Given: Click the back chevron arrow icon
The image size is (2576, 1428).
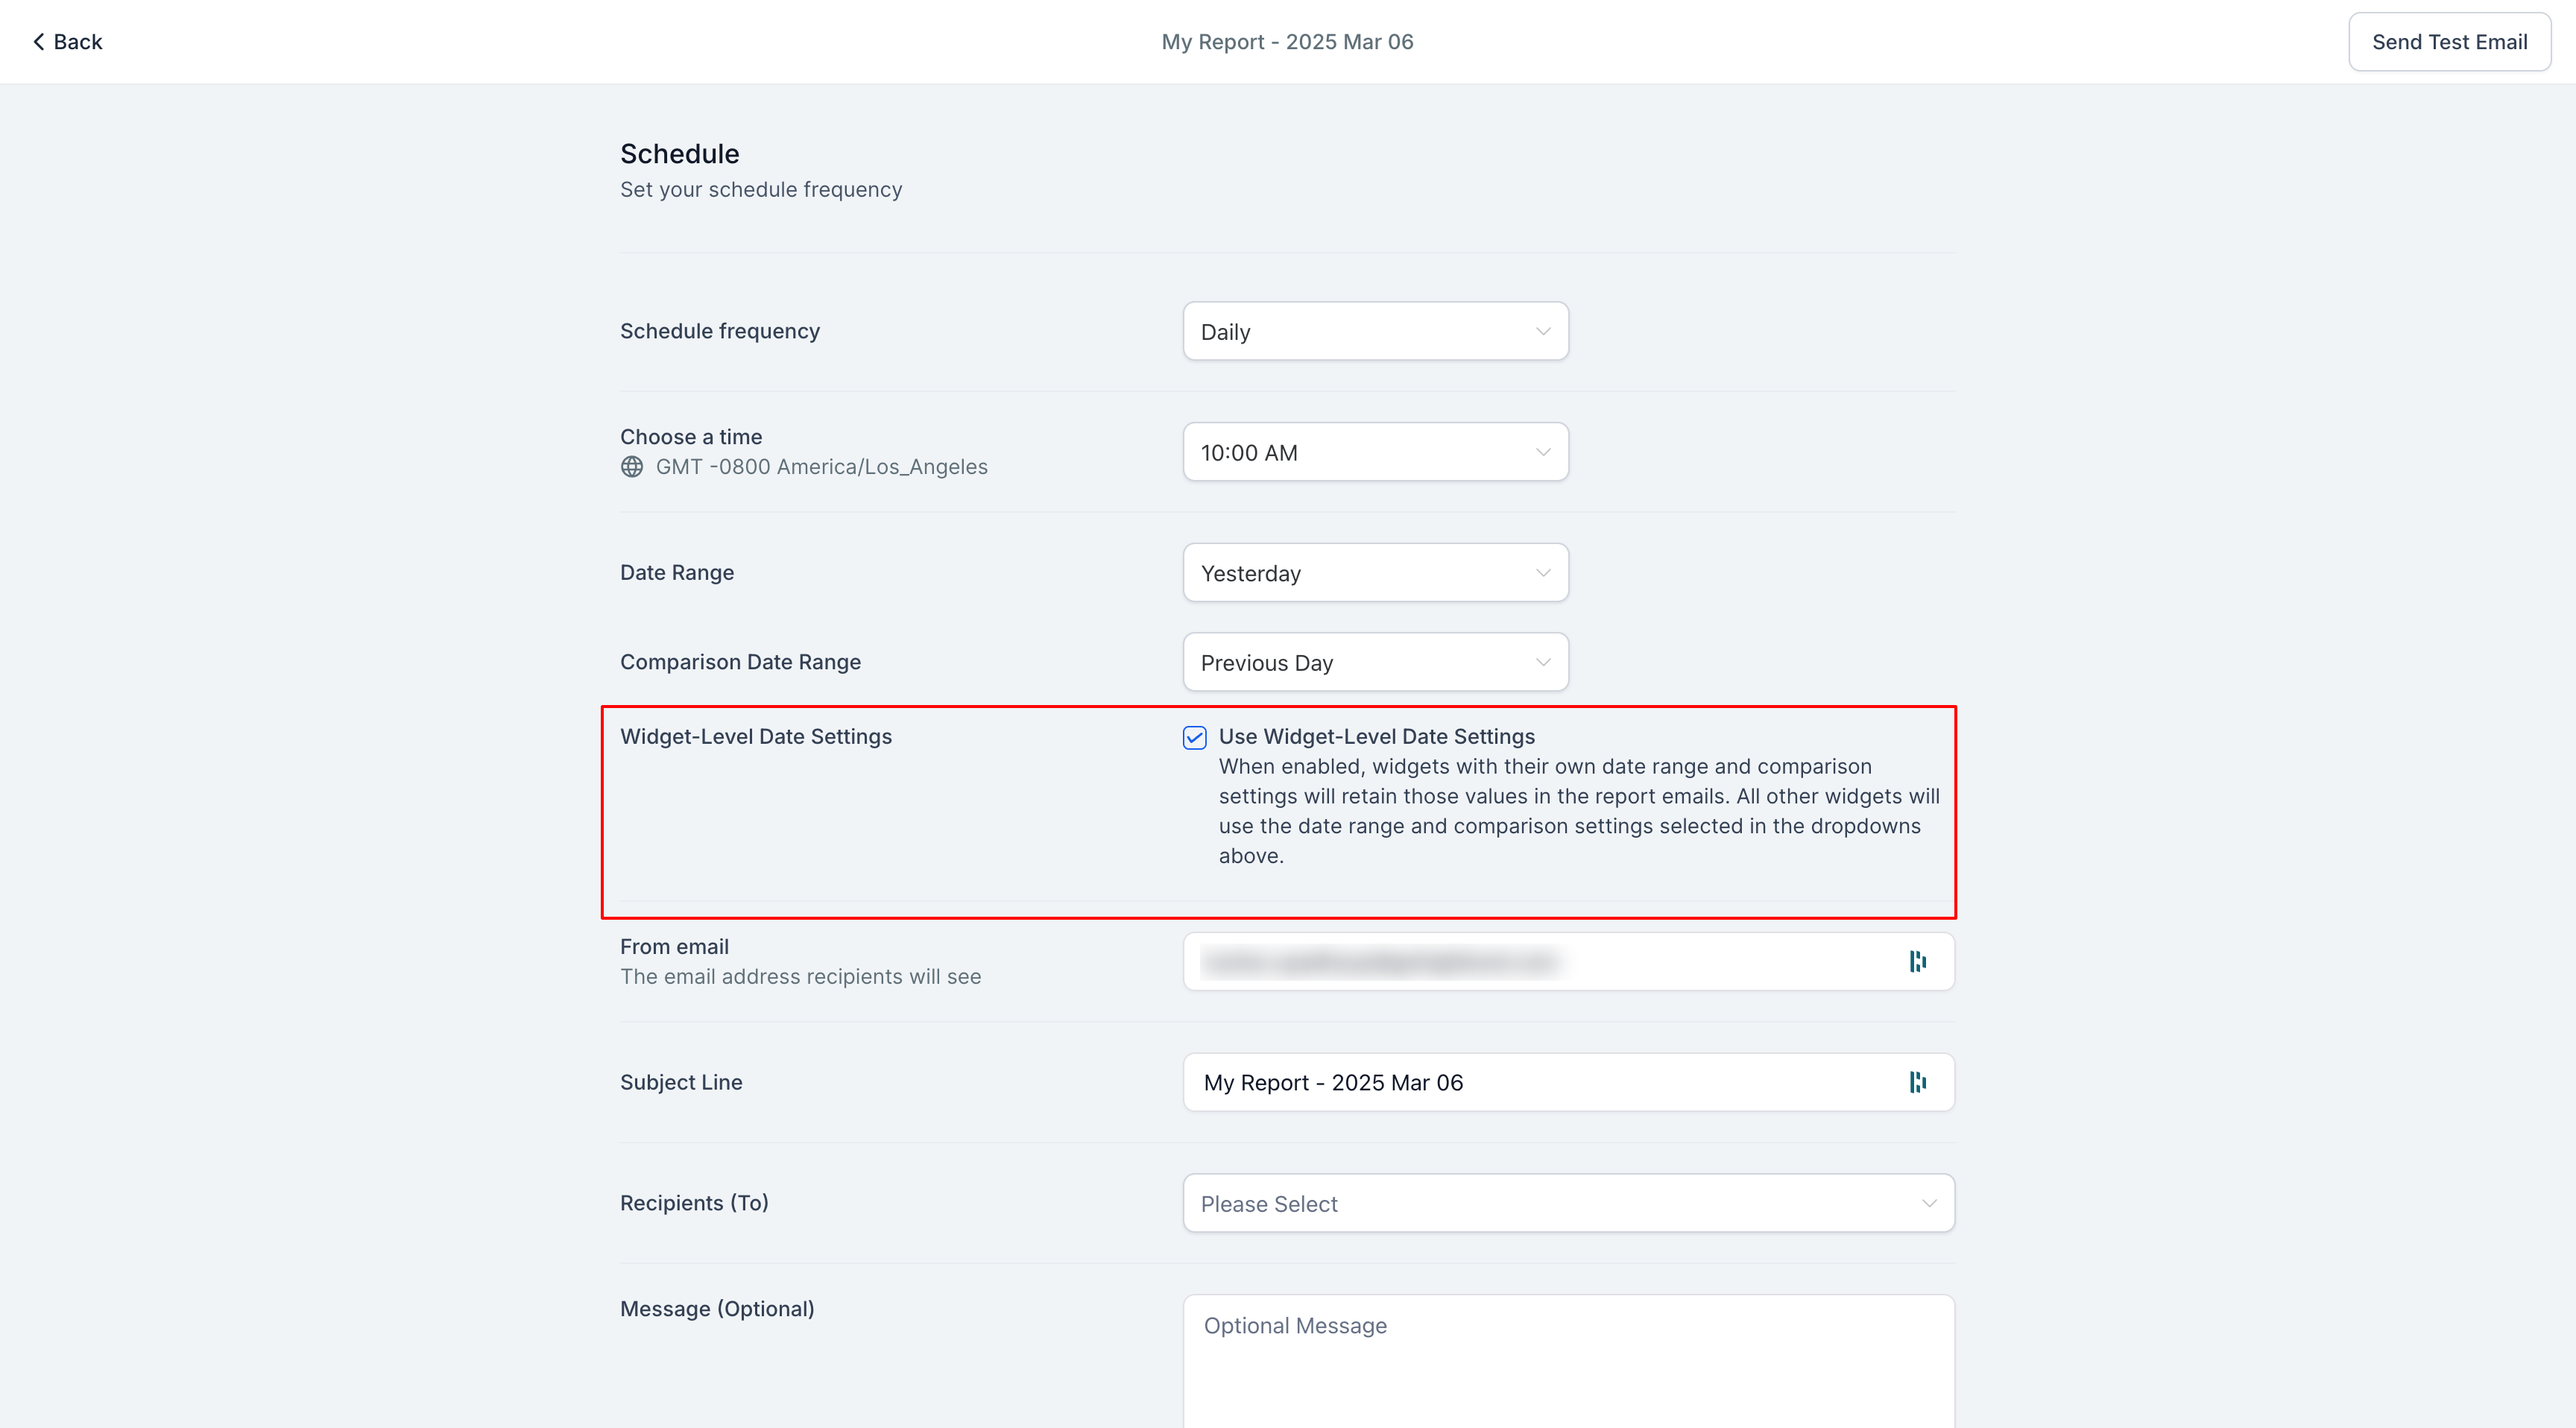Looking at the screenshot, I should (x=38, y=41).
